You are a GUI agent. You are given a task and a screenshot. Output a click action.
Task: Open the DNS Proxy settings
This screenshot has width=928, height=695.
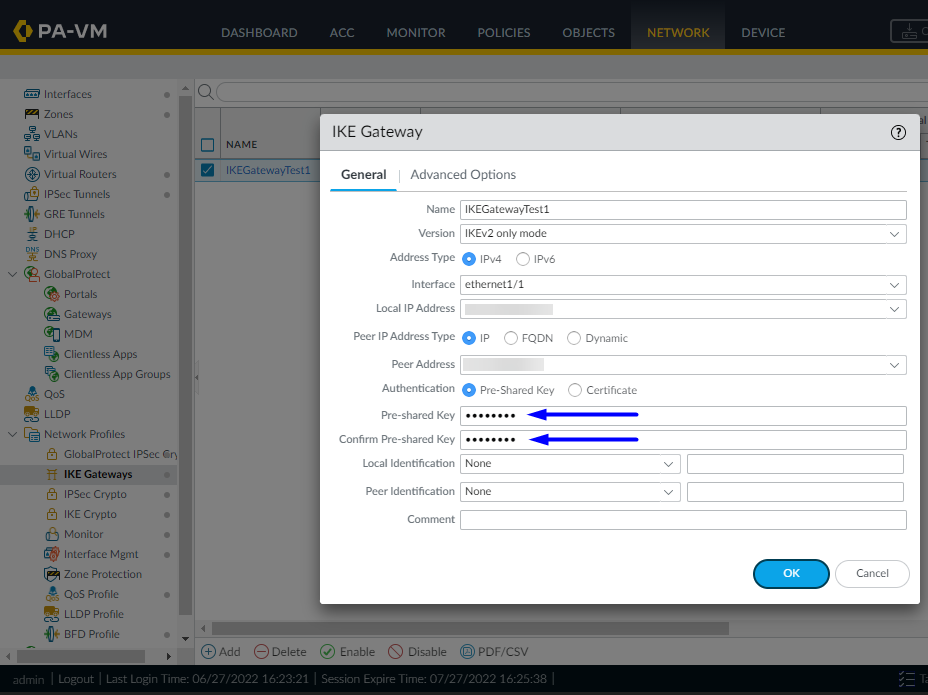(70, 254)
